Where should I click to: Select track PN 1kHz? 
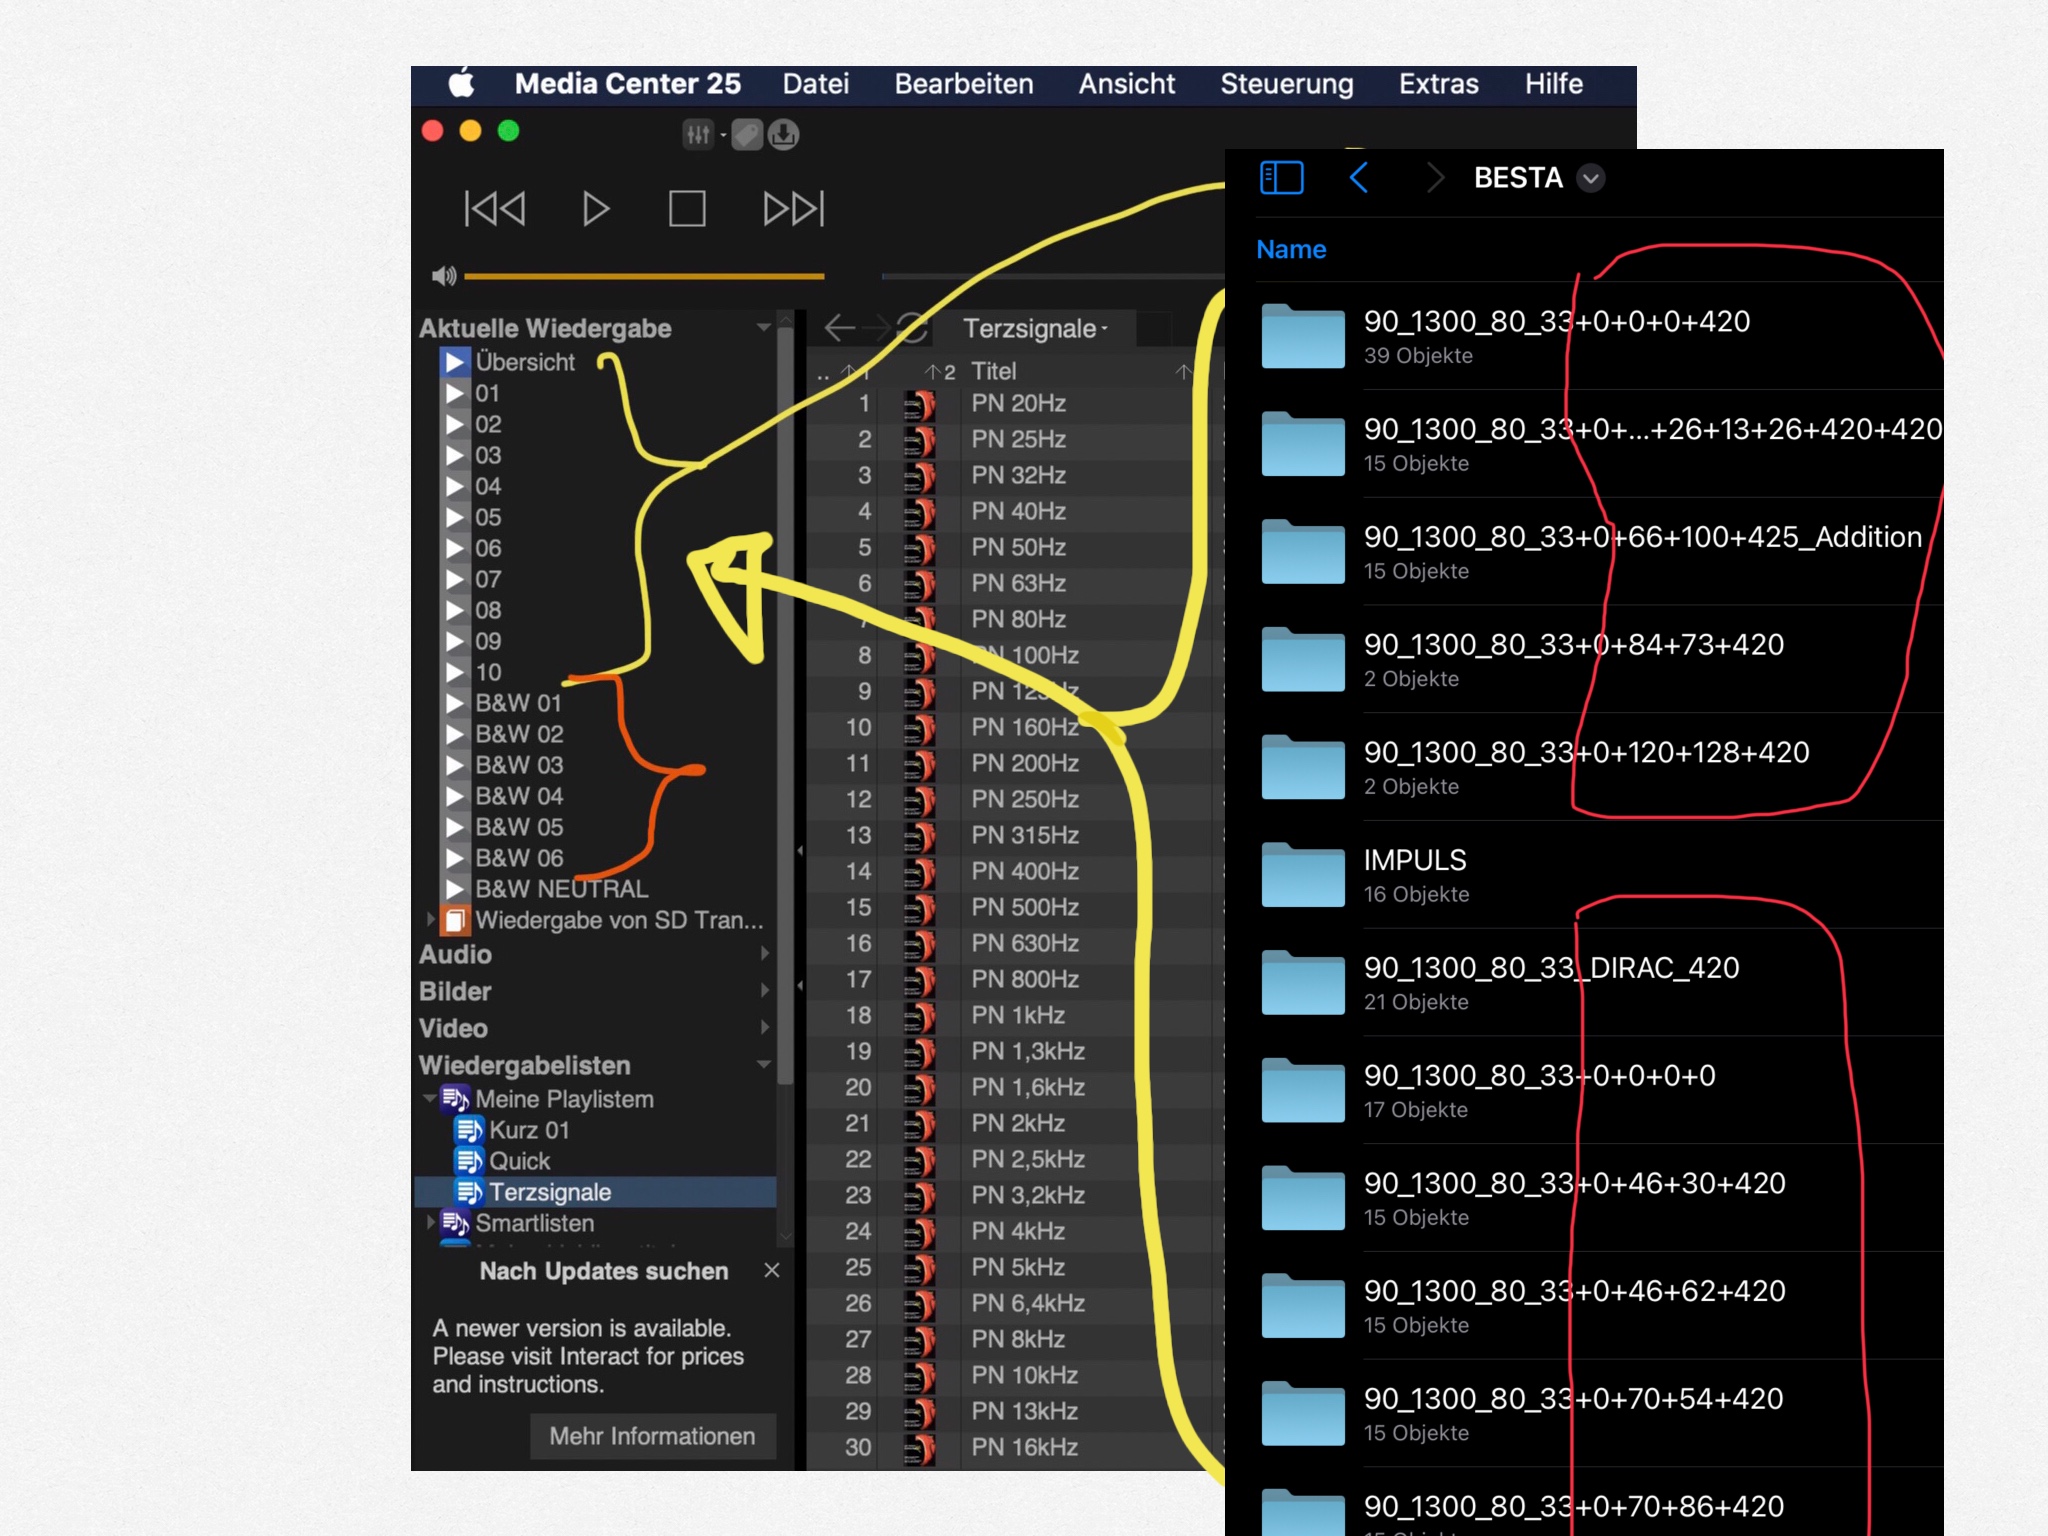pyautogui.click(x=1018, y=1015)
